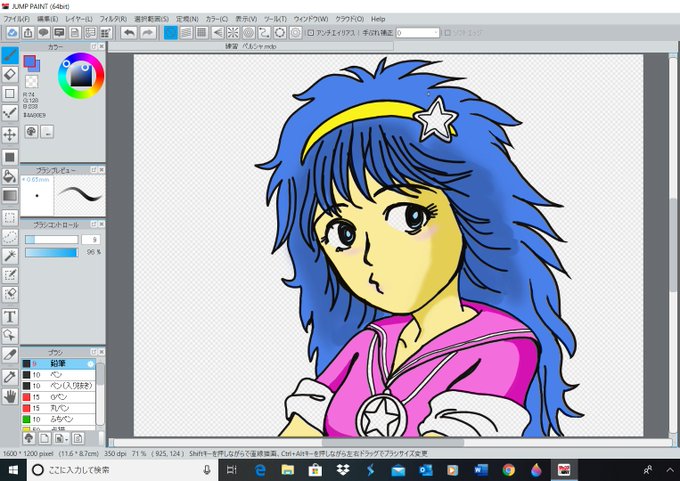
Task: Undock the ブラシコントロール panel
Action: tap(94, 224)
